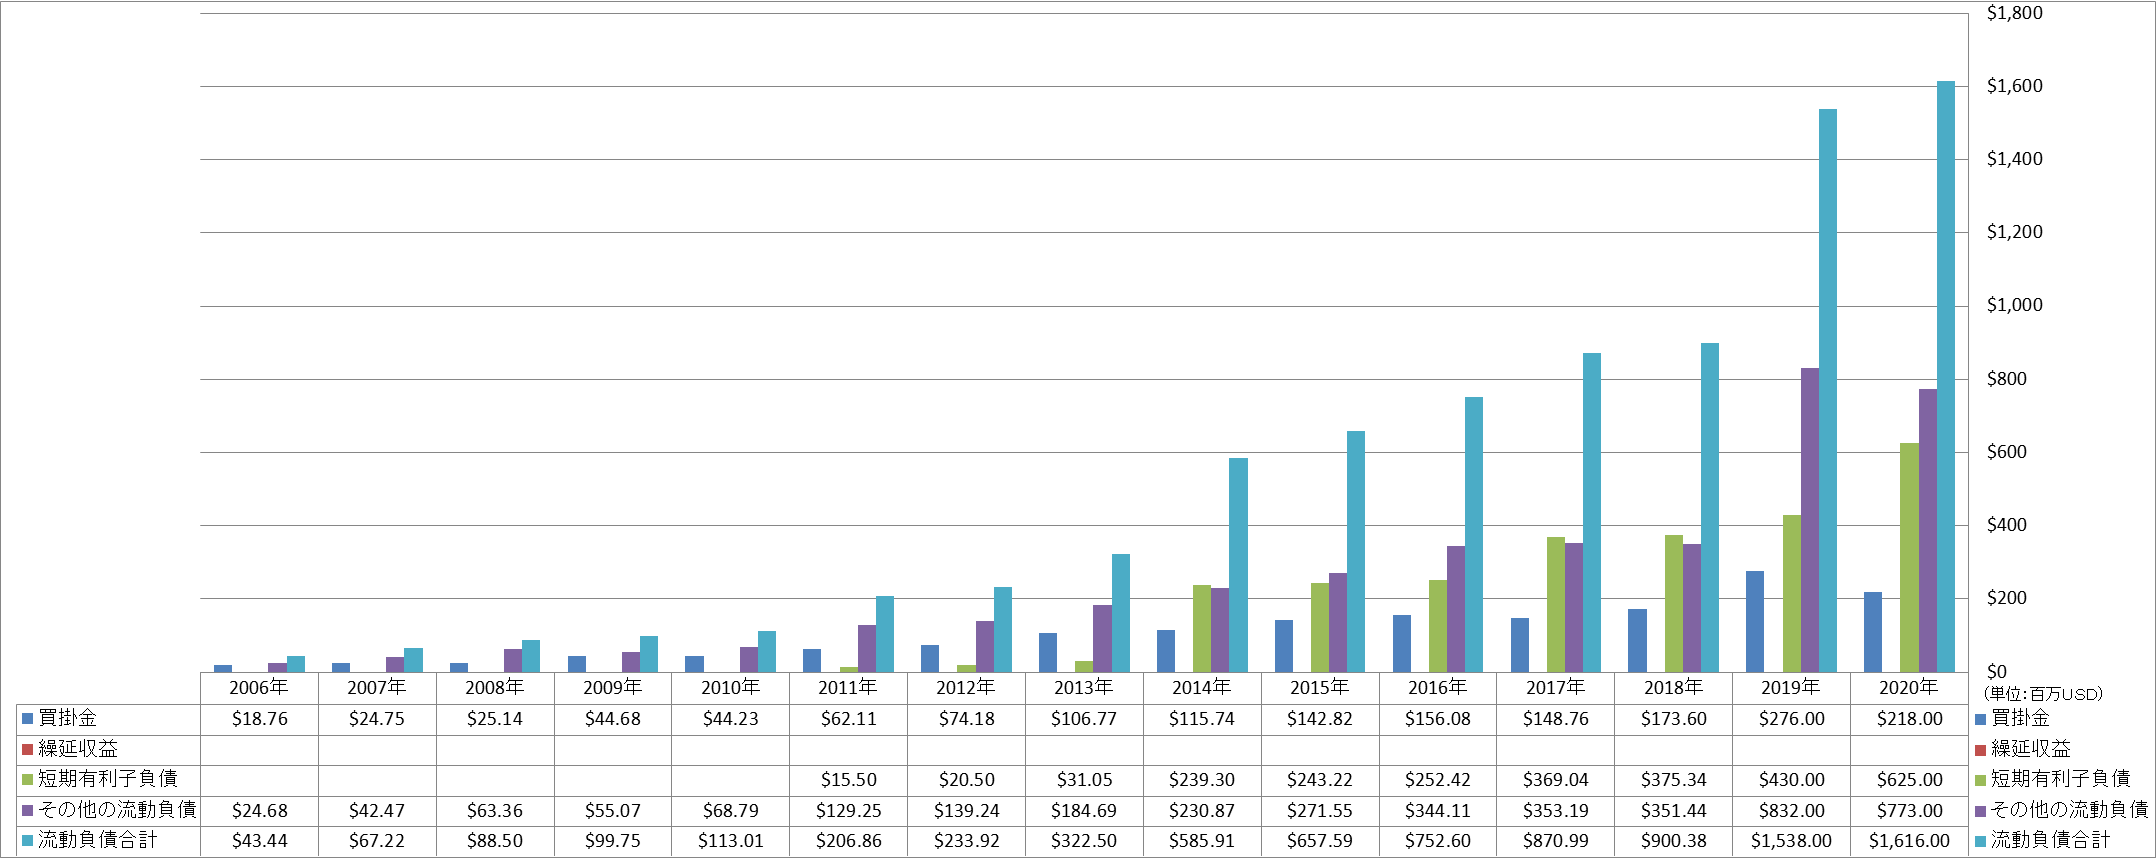
Task: Click the 2010年 column header
Action: 731,687
